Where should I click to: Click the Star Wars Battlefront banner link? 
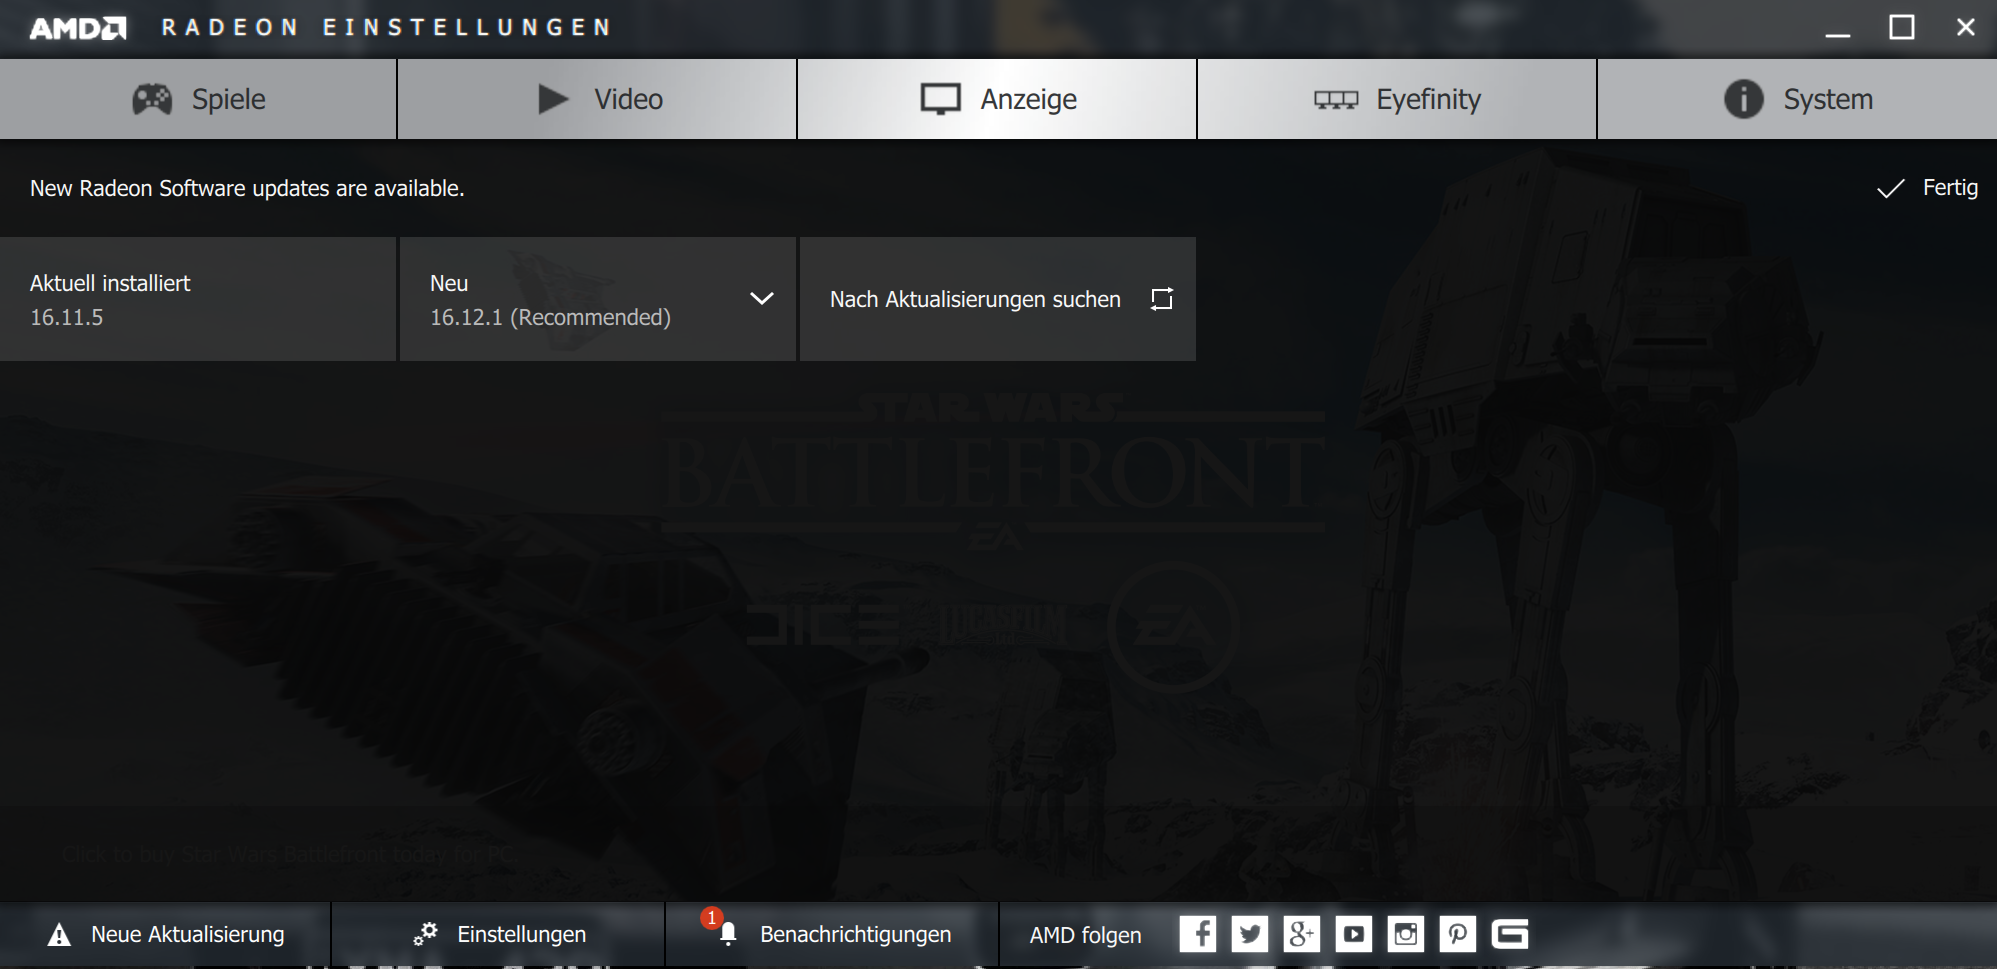pyautogui.click(x=290, y=855)
